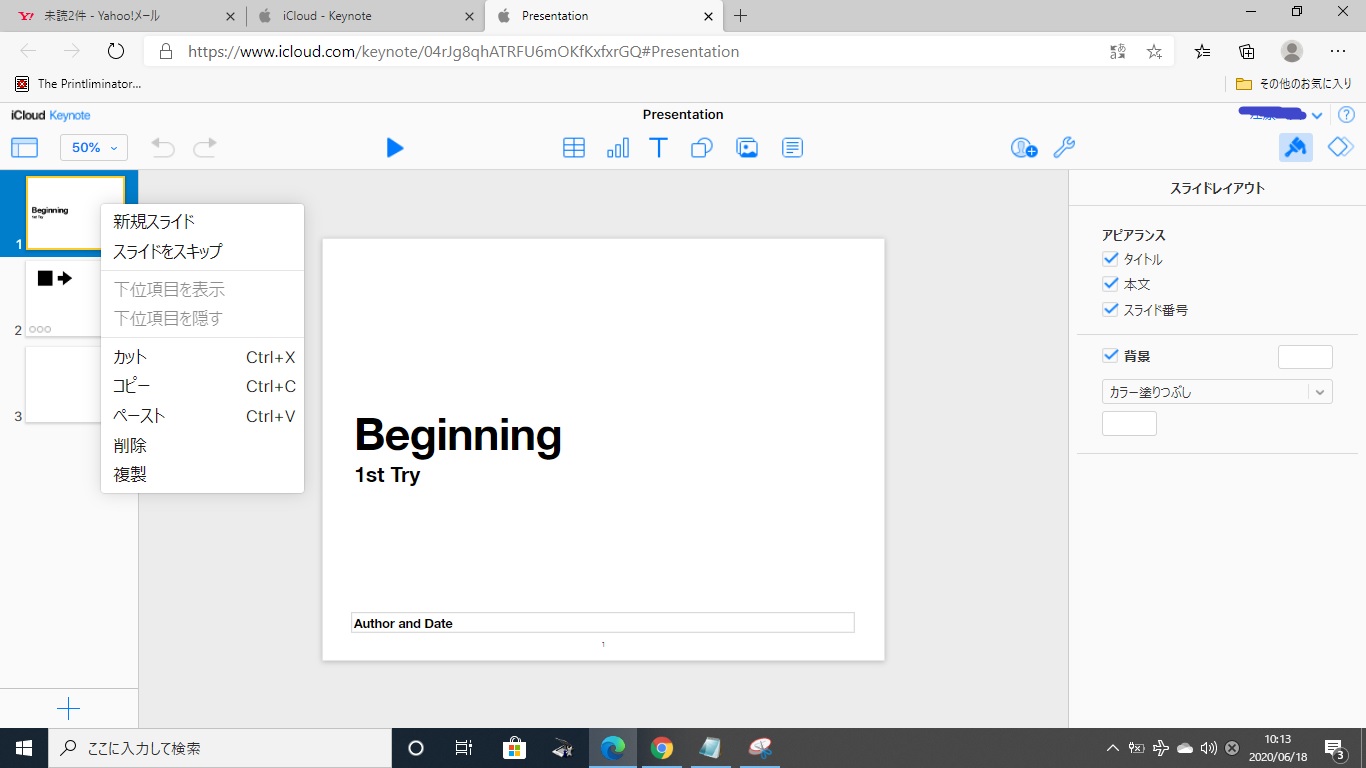The width and height of the screenshot is (1366, 768).
Task: Open the wrench Tools icon
Action: (1065, 148)
